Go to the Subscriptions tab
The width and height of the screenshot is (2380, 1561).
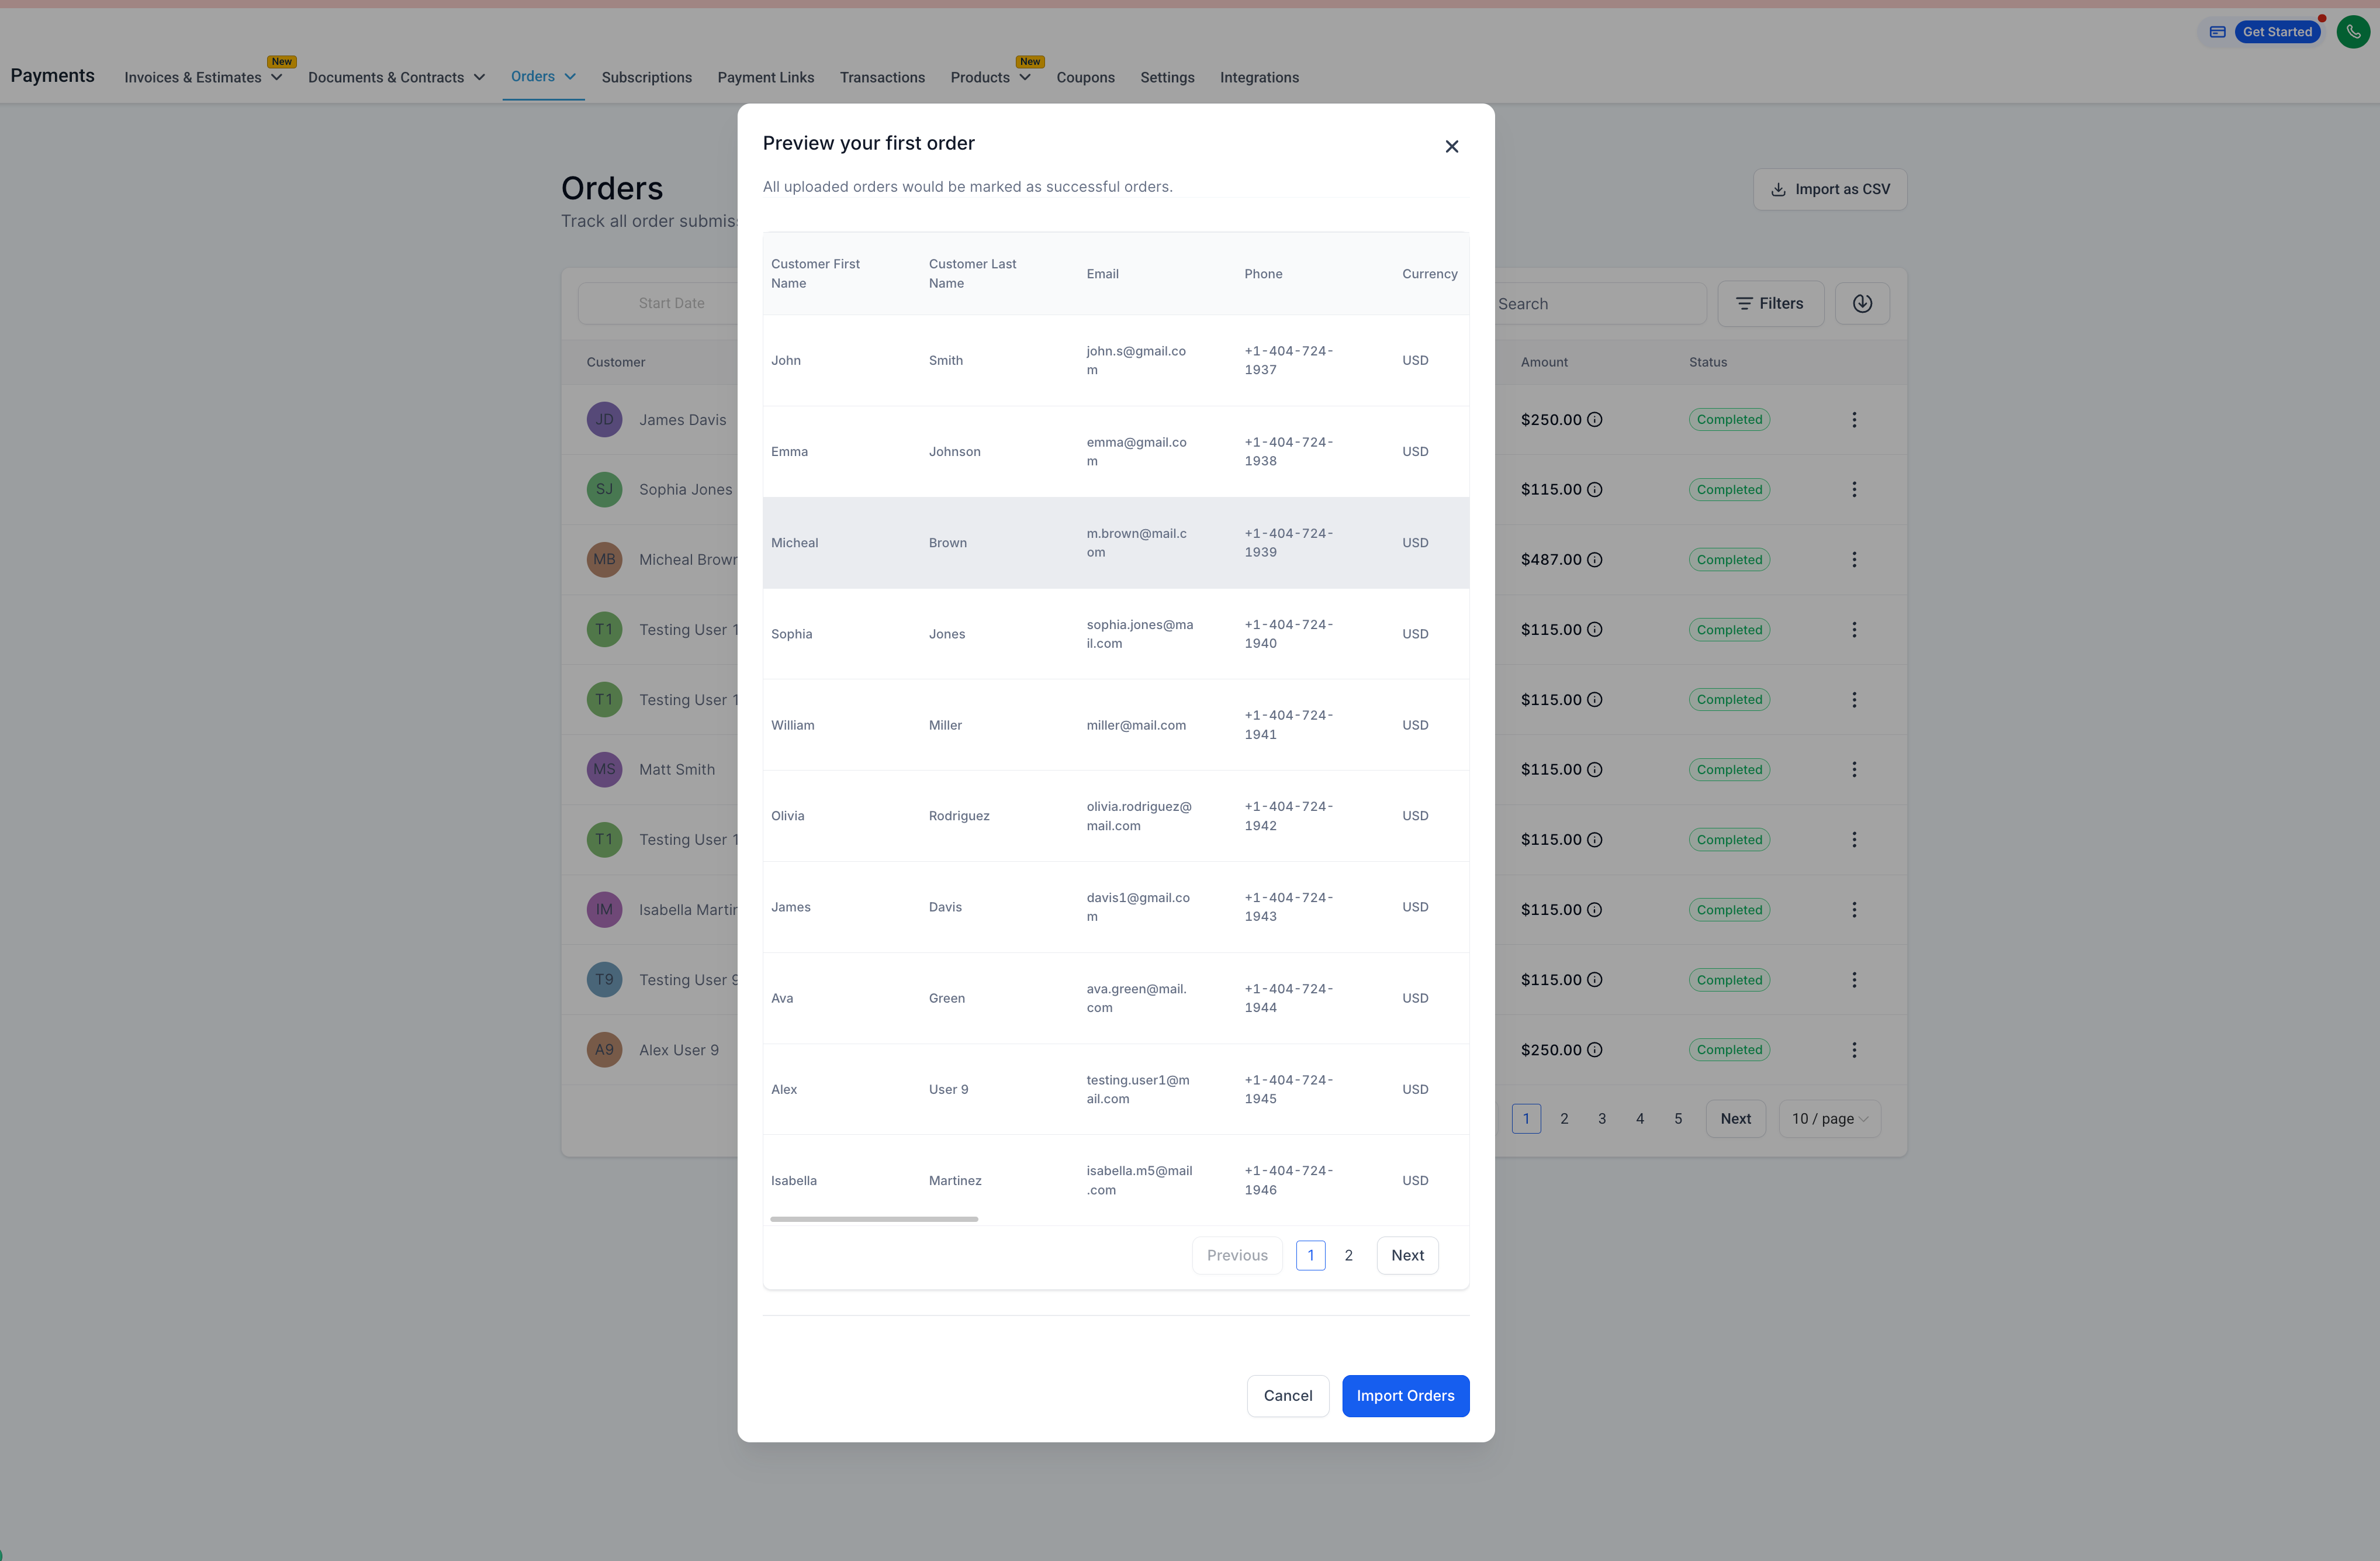(x=646, y=78)
